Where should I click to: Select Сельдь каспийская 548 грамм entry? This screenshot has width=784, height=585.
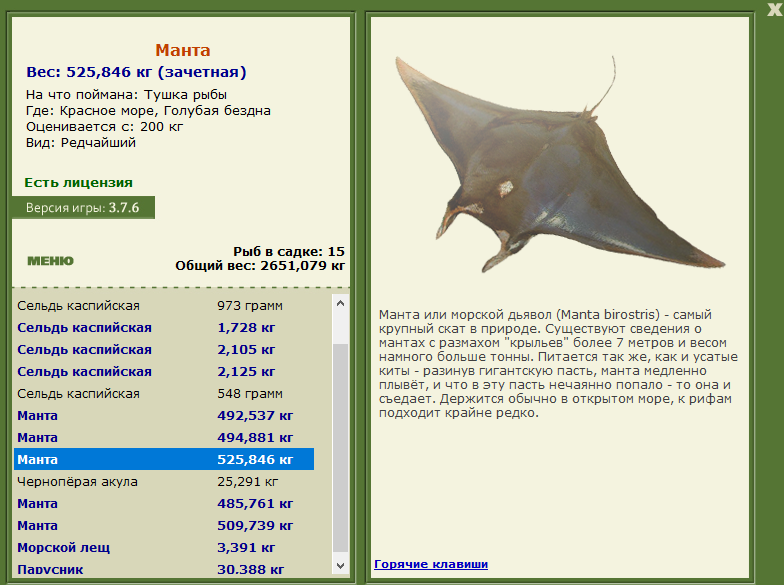[x=164, y=394]
